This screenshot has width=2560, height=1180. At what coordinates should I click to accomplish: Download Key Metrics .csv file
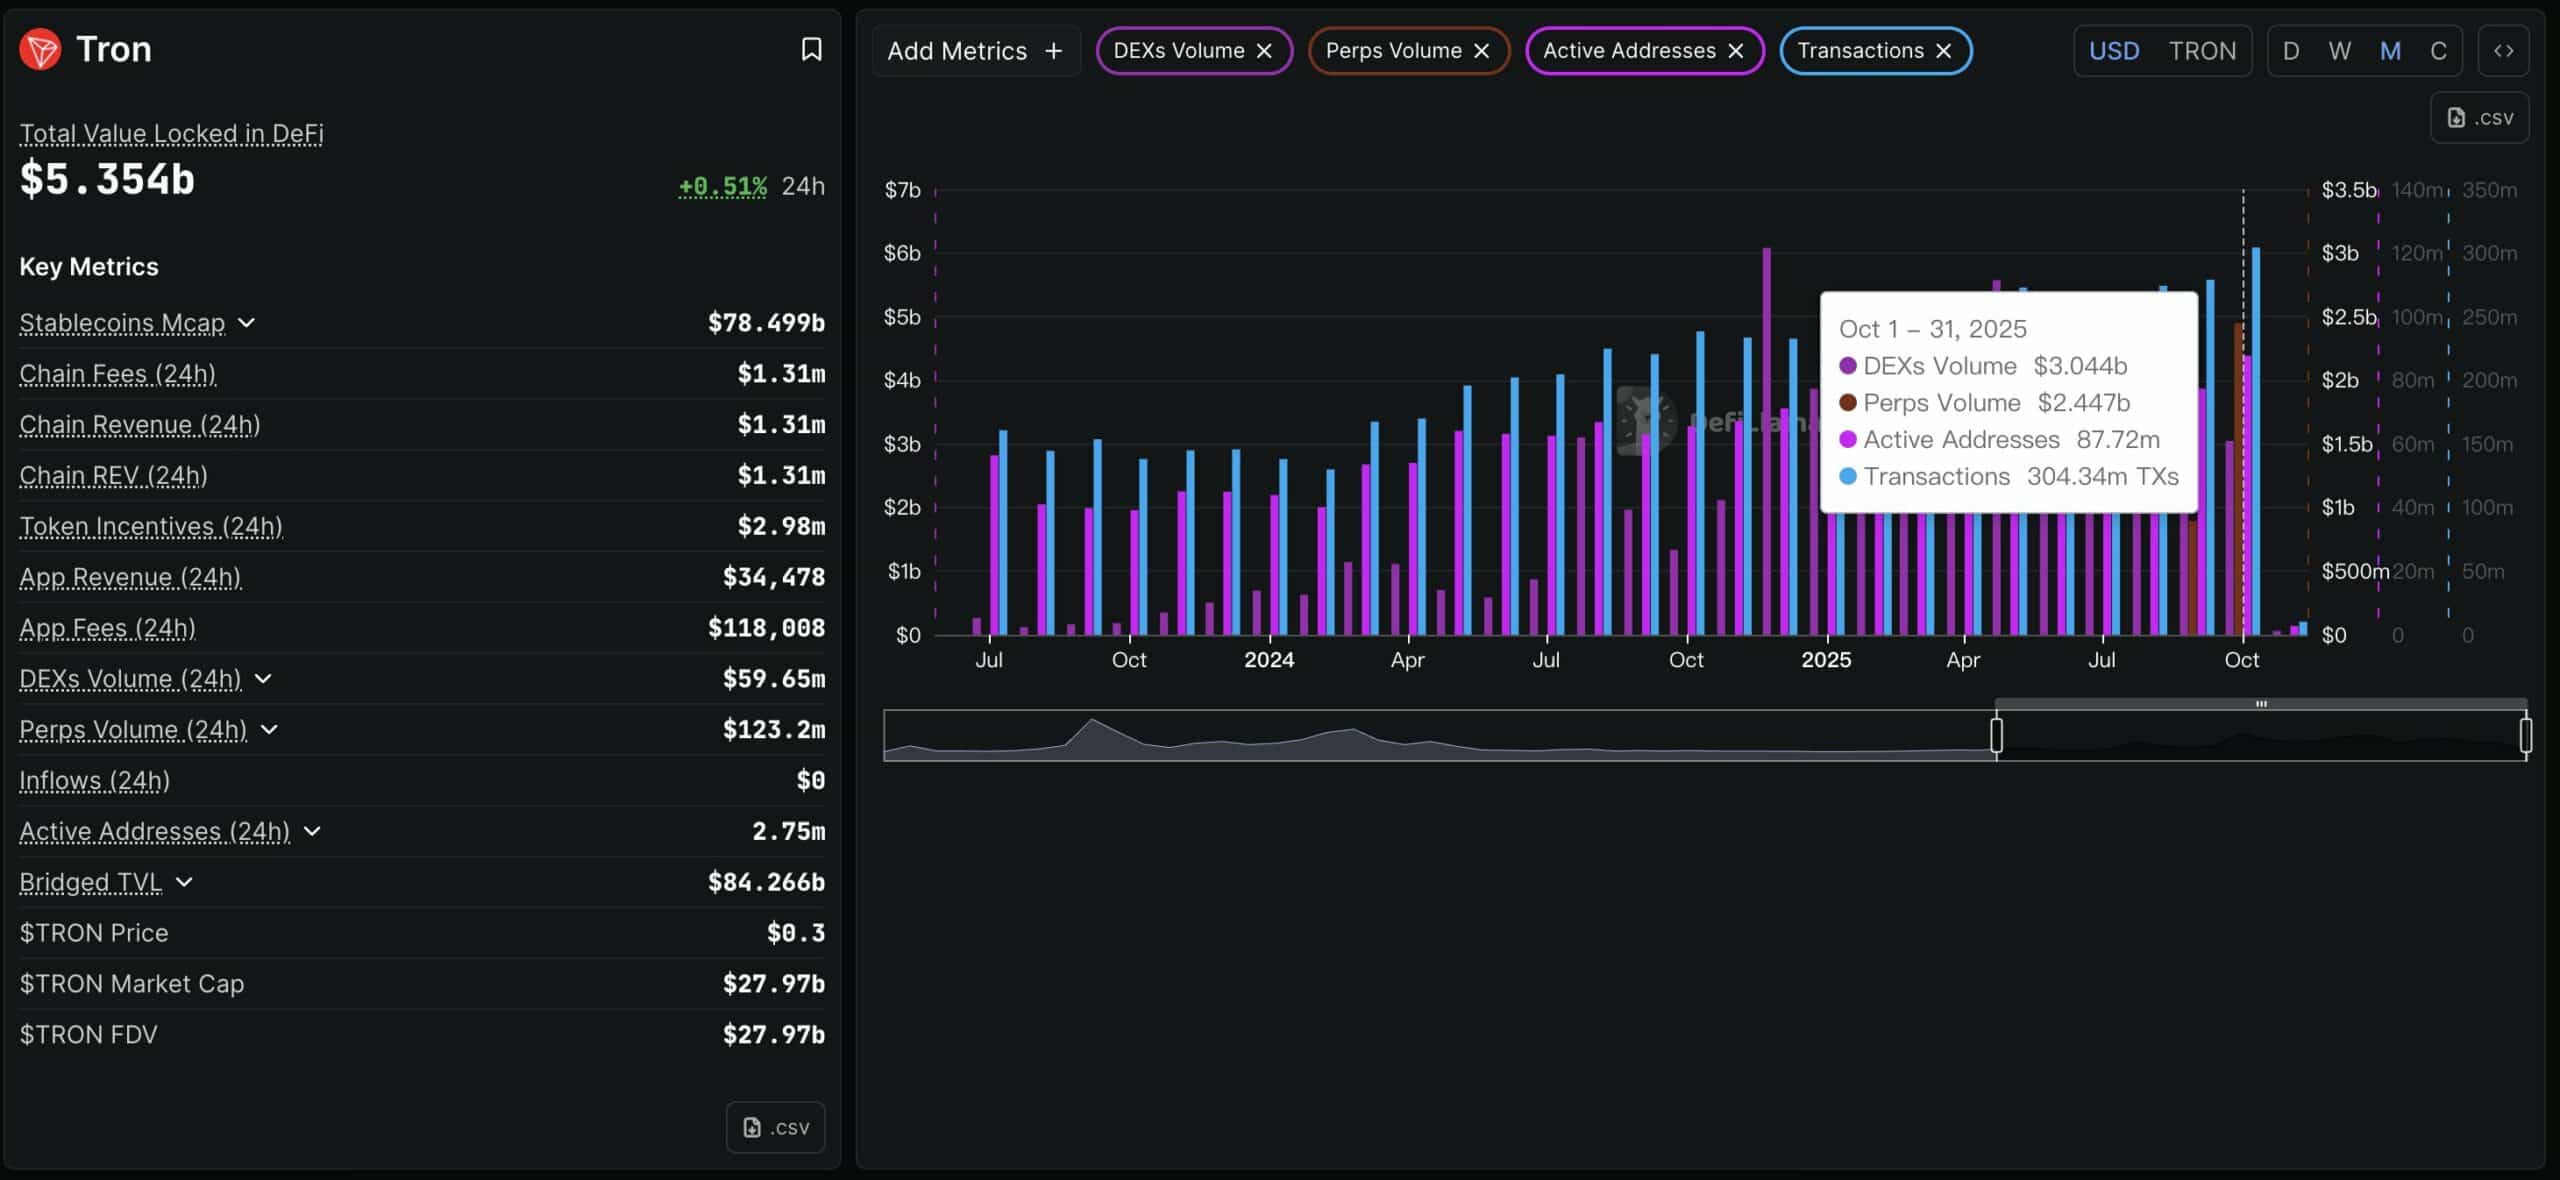tap(775, 1127)
